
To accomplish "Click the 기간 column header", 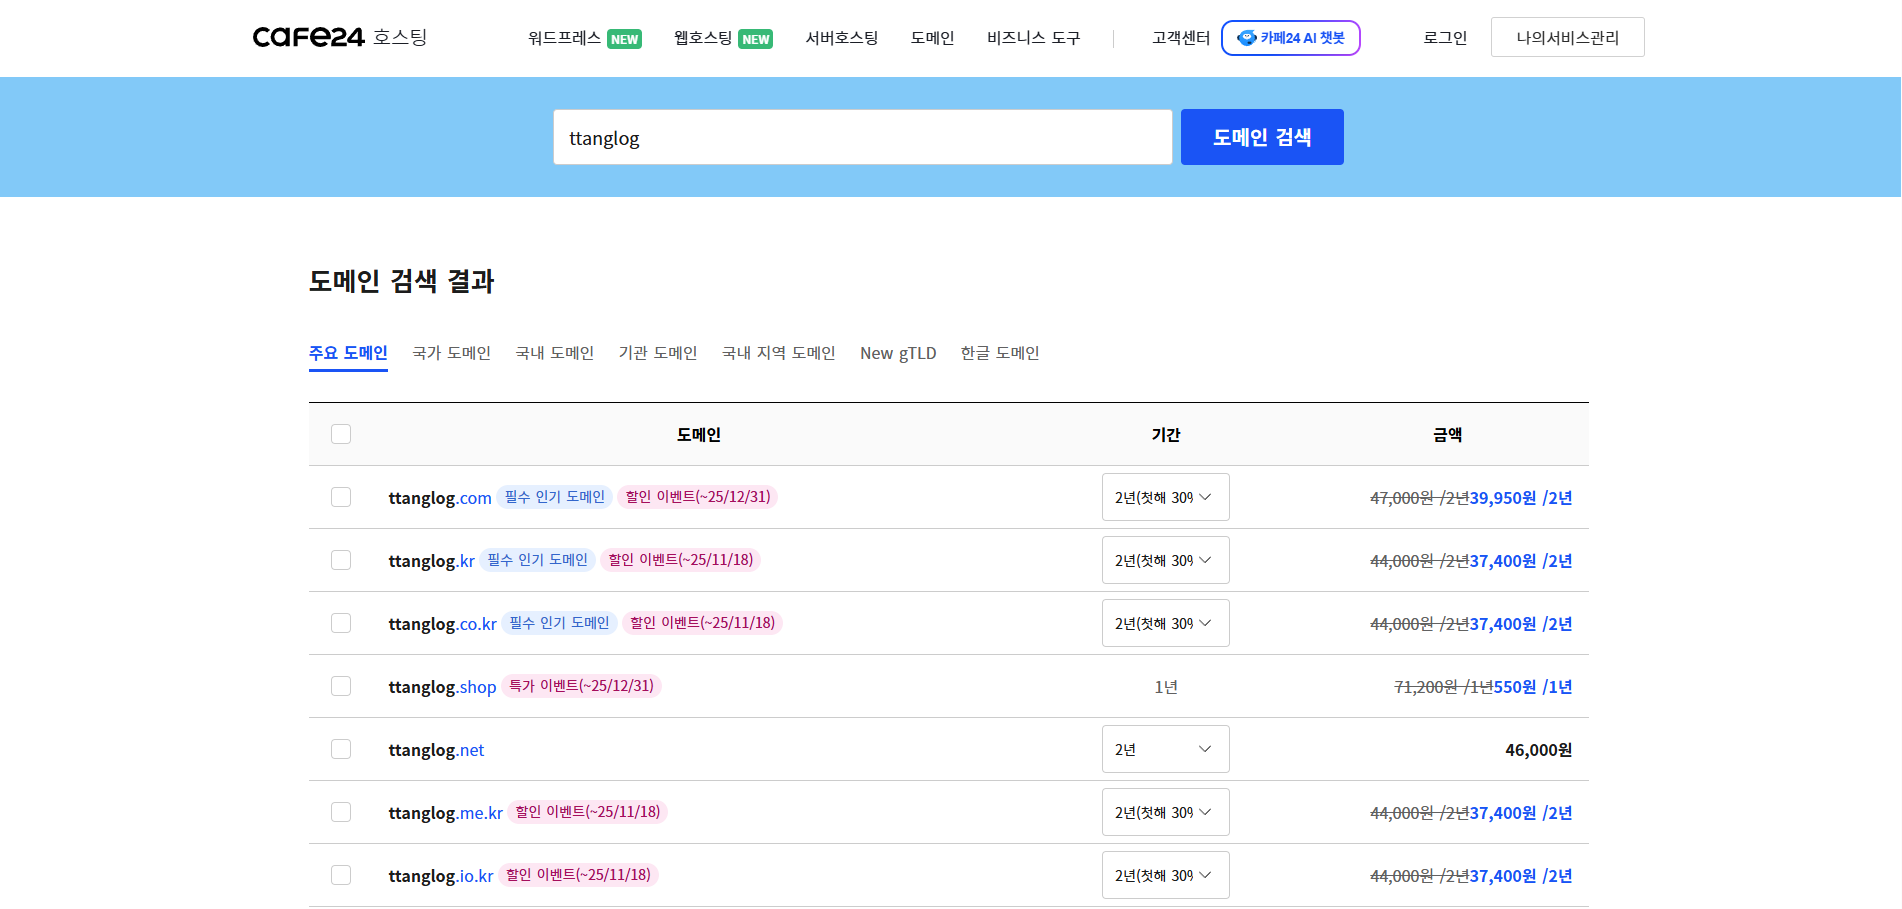I will point(1166,435).
